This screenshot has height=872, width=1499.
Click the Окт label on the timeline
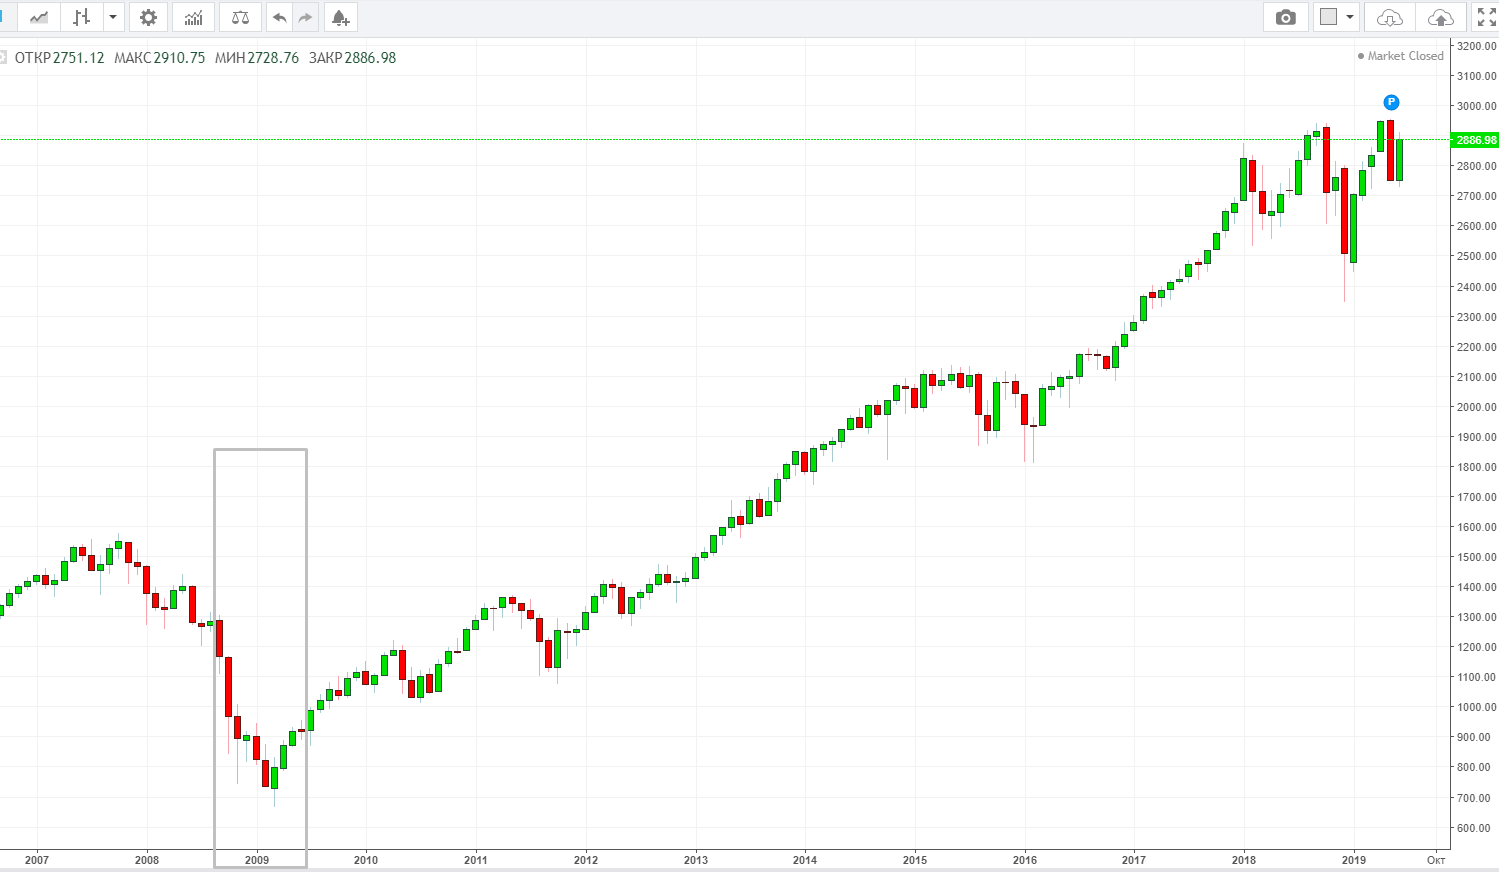click(1434, 858)
